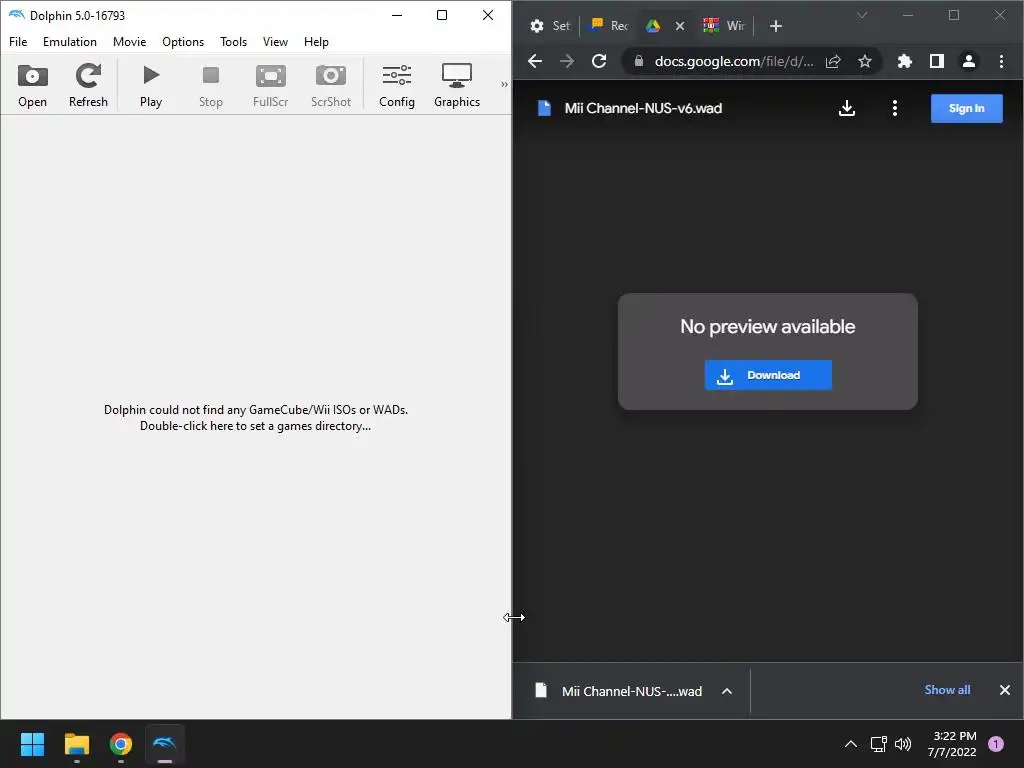The image size is (1024, 768).
Task: Open a new Chrome tab
Action: pos(776,26)
